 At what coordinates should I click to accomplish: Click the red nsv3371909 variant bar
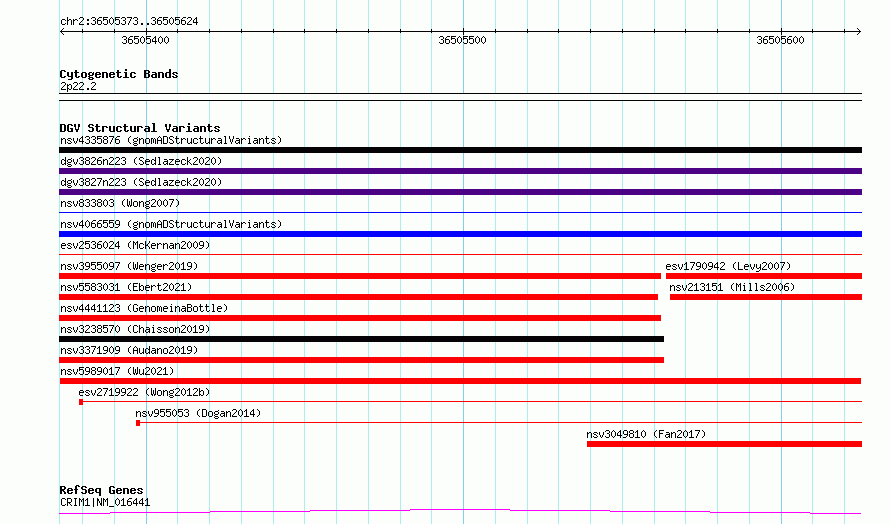tap(362, 360)
